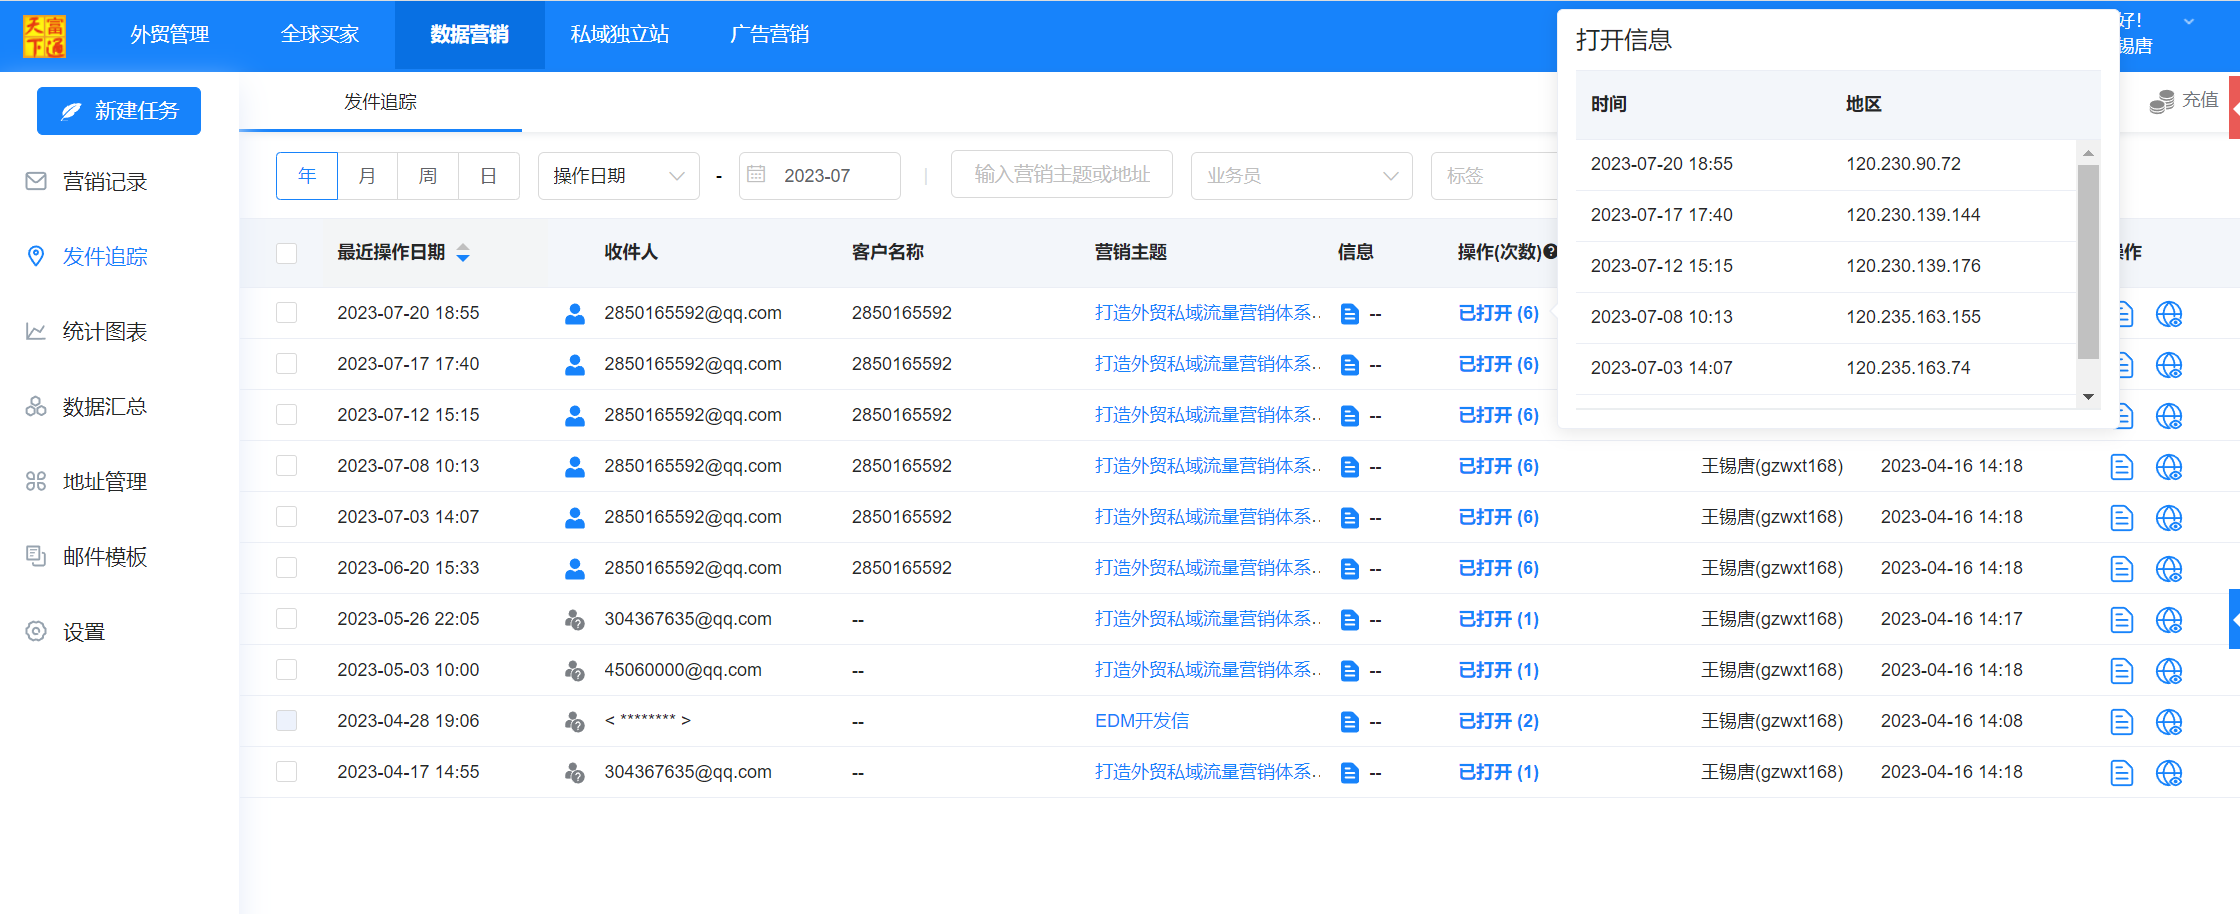Open the 标签 filter dropdown
Viewport: 2240px width, 914px height.
pyautogui.click(x=1495, y=176)
